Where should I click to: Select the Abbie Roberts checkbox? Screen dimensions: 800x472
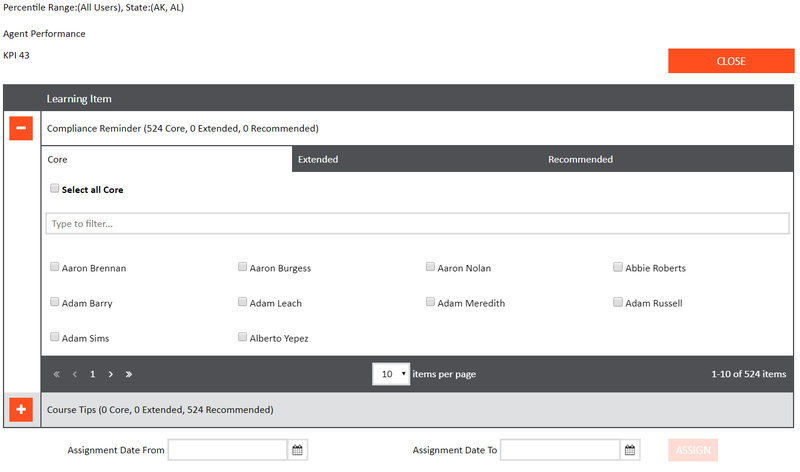tap(618, 267)
